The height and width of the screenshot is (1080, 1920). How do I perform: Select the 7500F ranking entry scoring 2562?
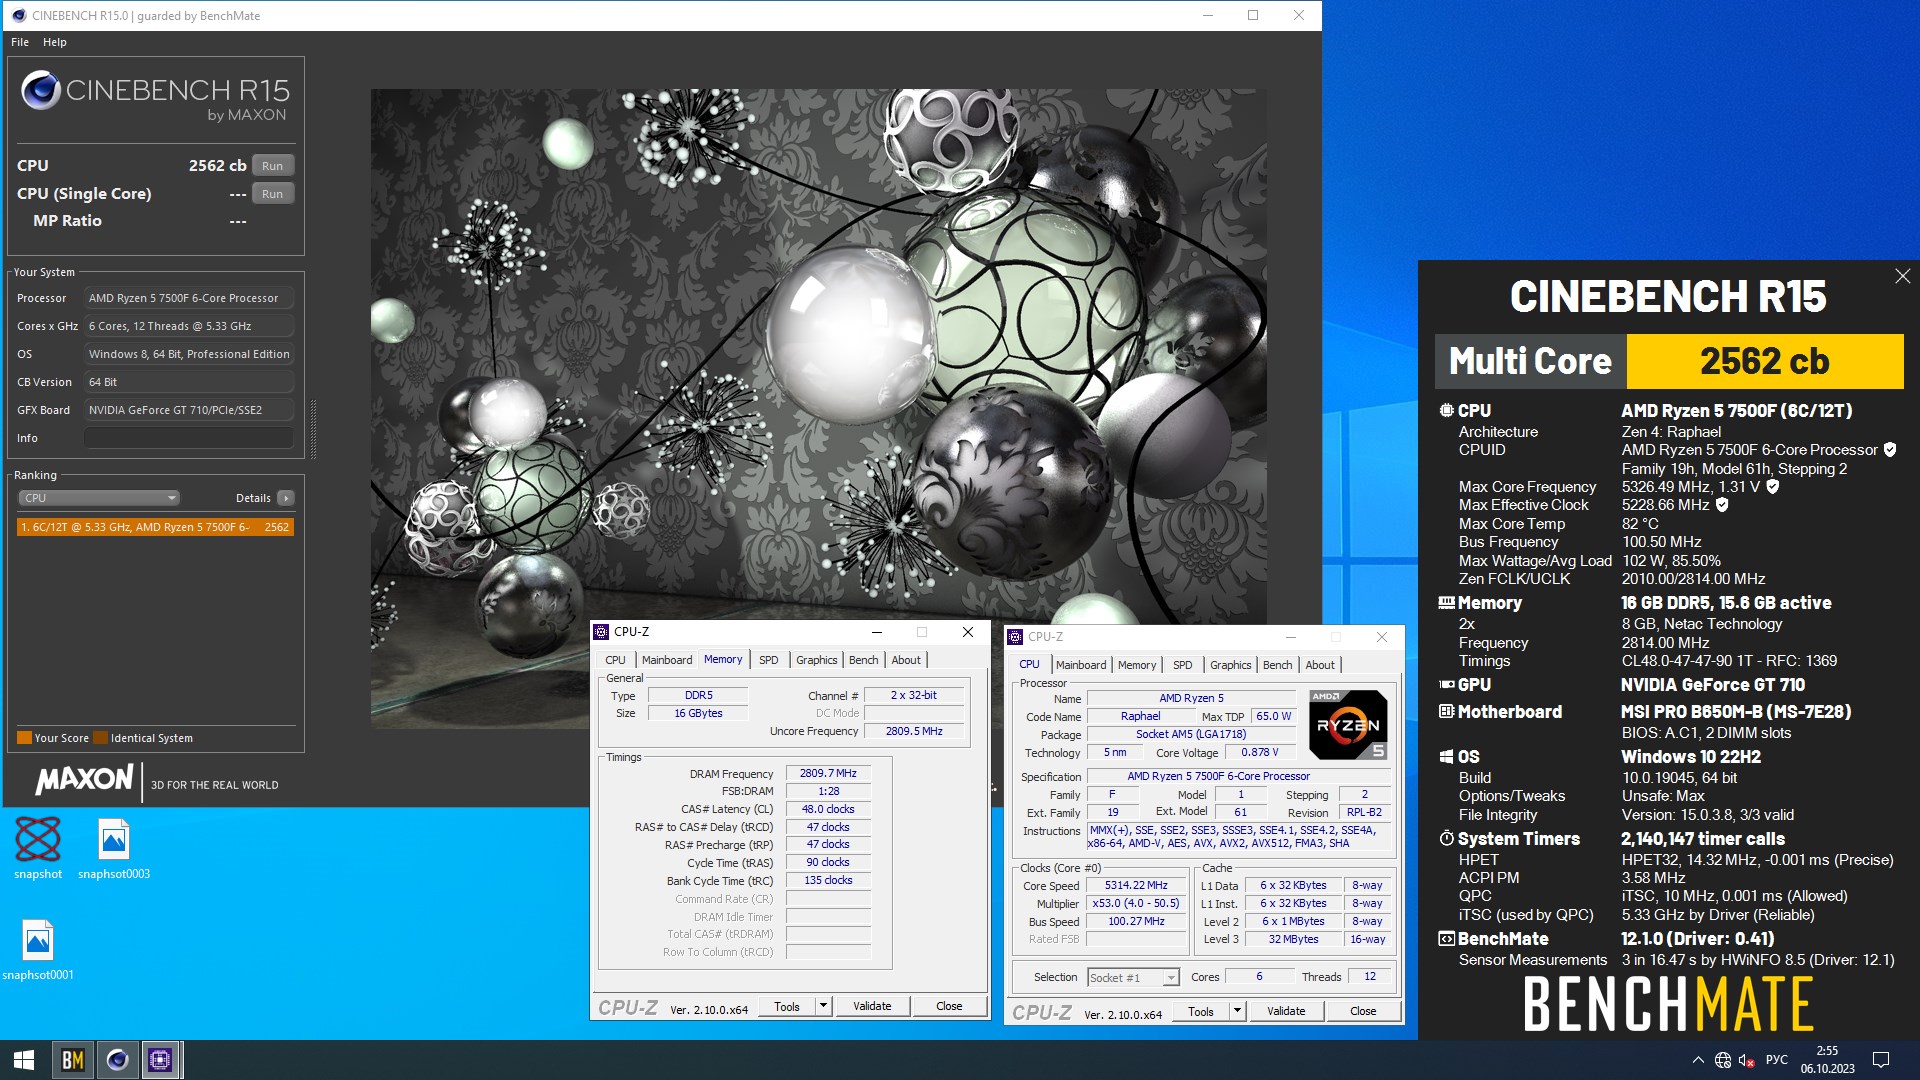click(155, 527)
